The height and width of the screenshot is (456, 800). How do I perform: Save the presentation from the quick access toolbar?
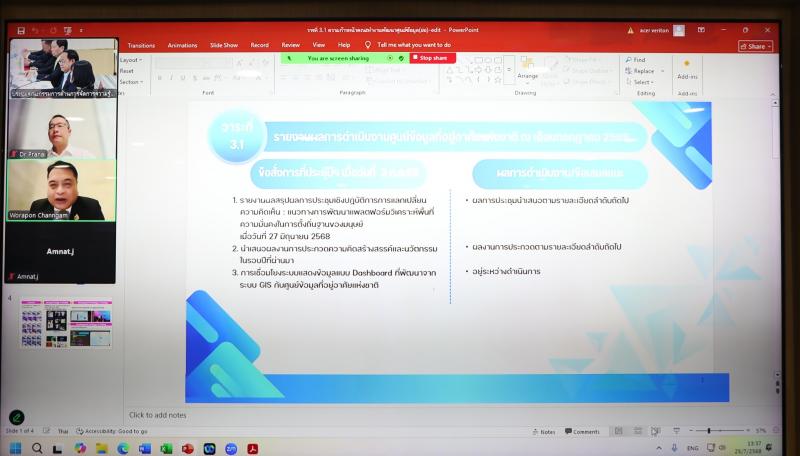21,31
